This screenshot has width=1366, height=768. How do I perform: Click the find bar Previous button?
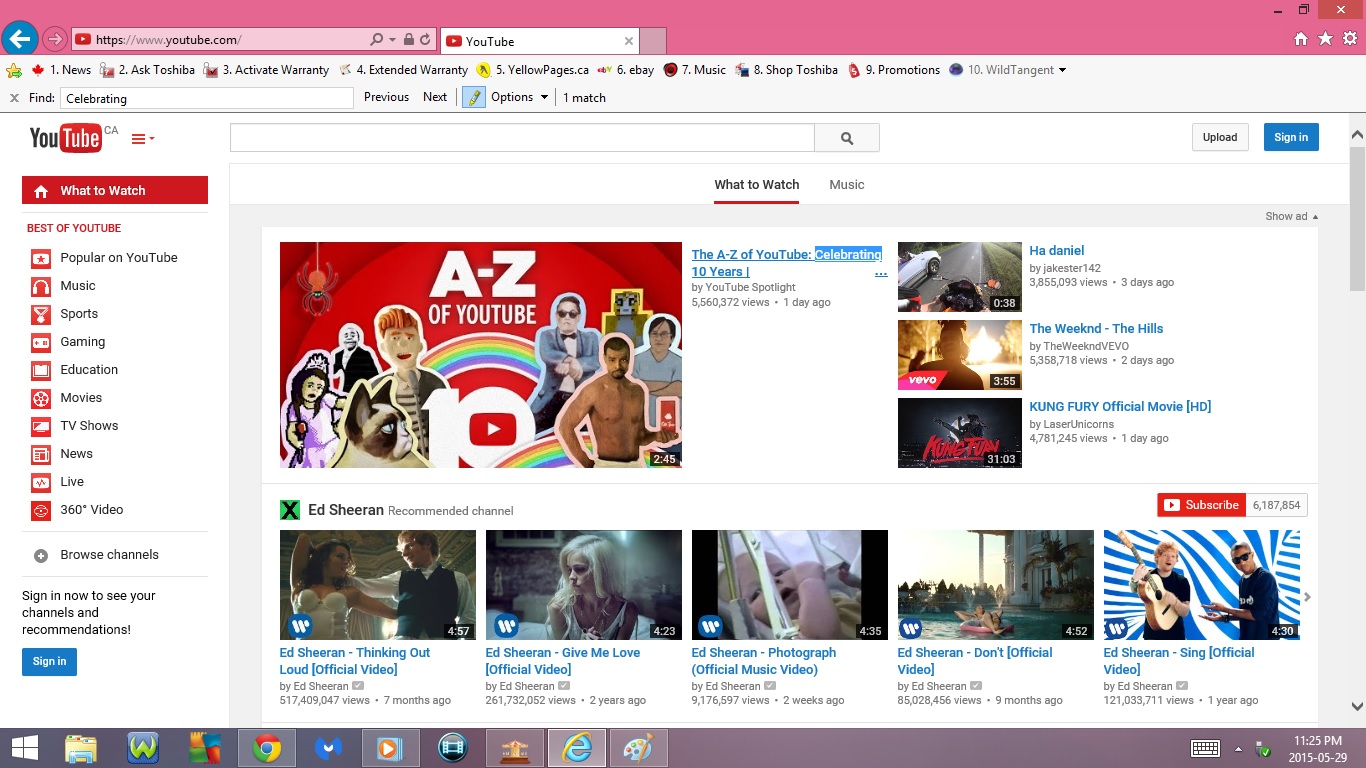click(386, 97)
